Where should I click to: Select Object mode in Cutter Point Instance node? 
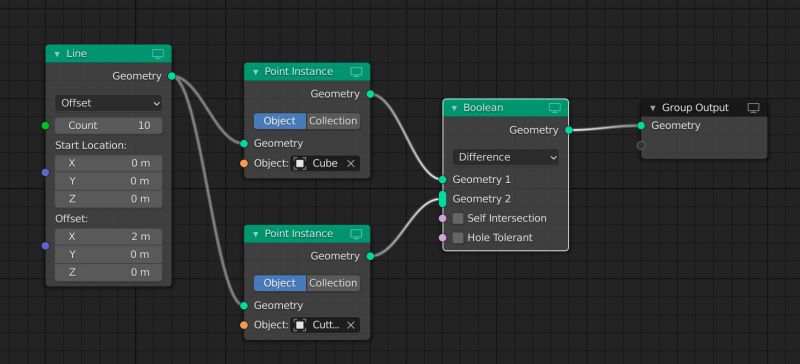(x=280, y=283)
